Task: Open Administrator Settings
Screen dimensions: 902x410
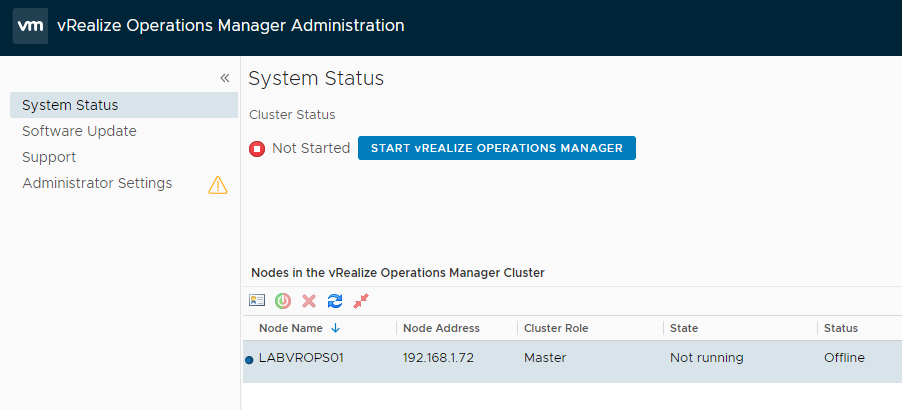Action: click(x=97, y=183)
